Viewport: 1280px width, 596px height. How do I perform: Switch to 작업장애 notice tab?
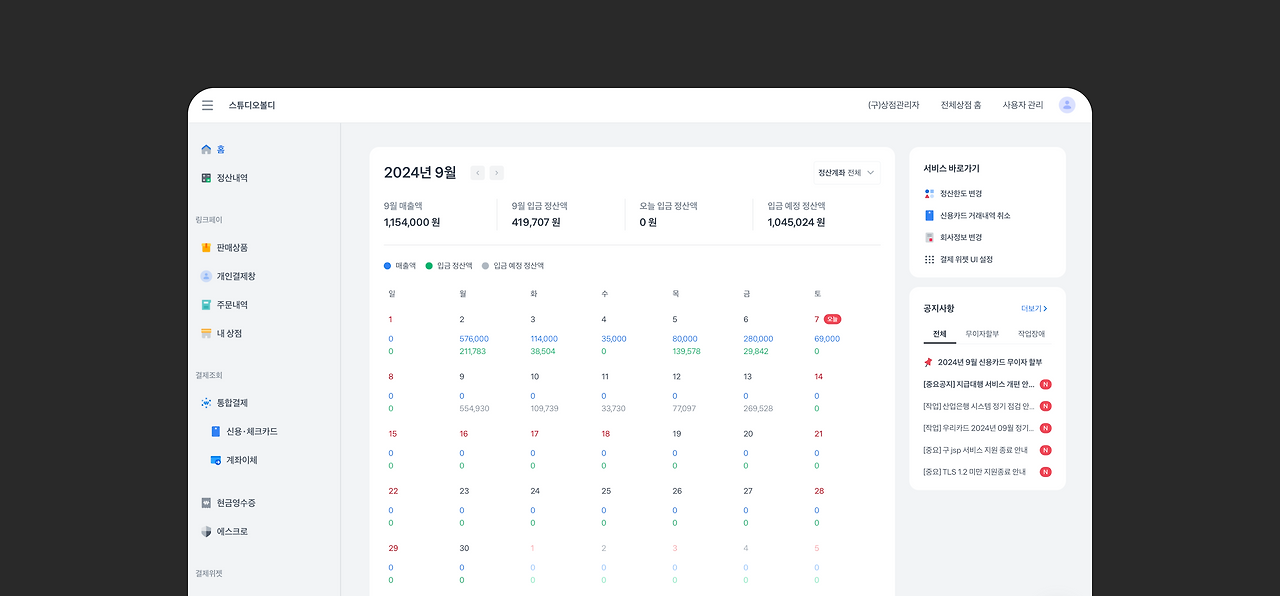(1031, 334)
